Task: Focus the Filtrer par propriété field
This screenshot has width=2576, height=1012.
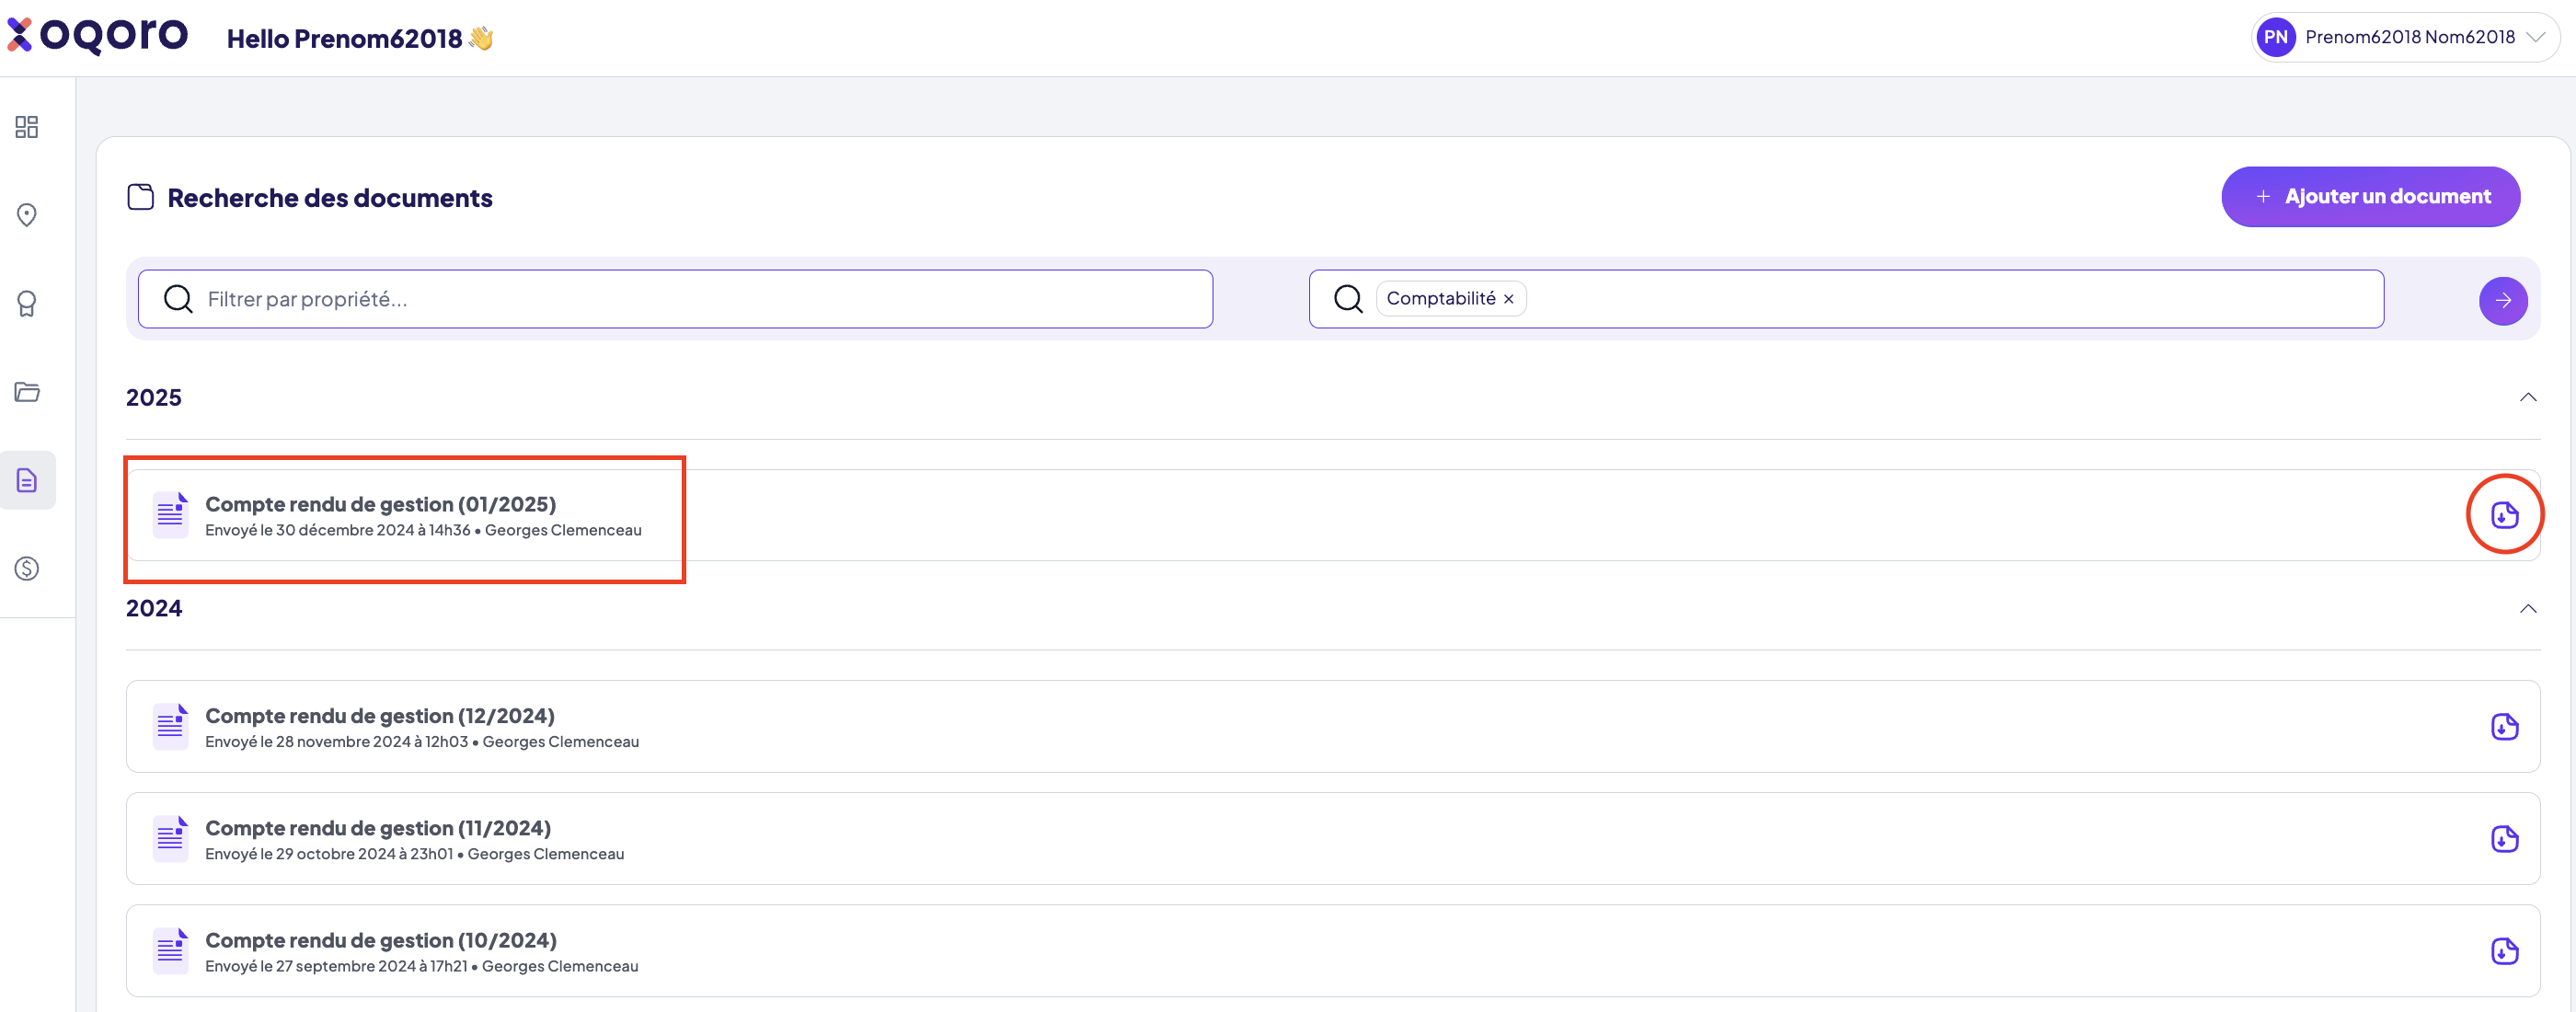Action: click(x=675, y=299)
